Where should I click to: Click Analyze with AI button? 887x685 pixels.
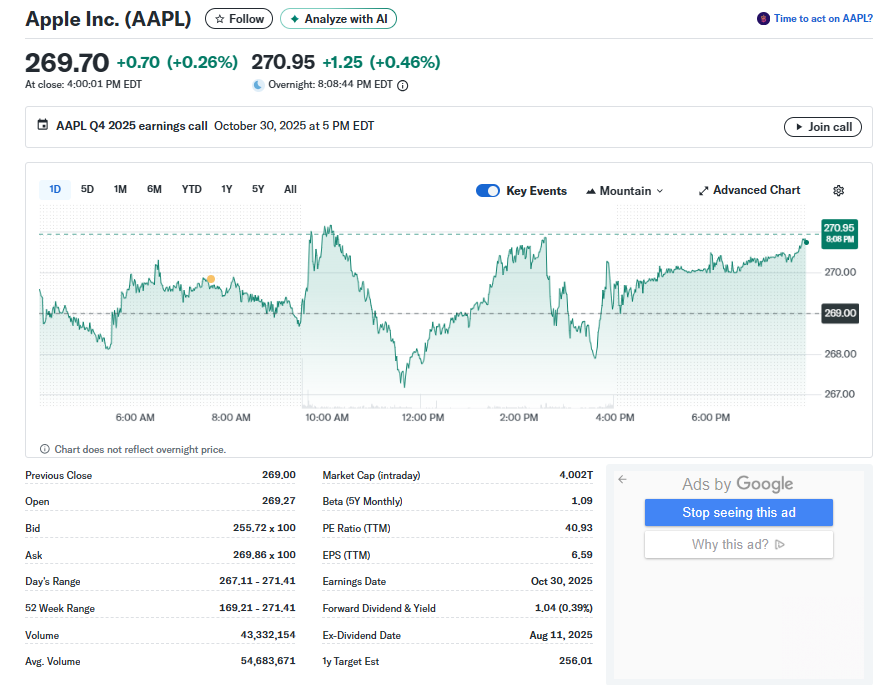point(338,19)
